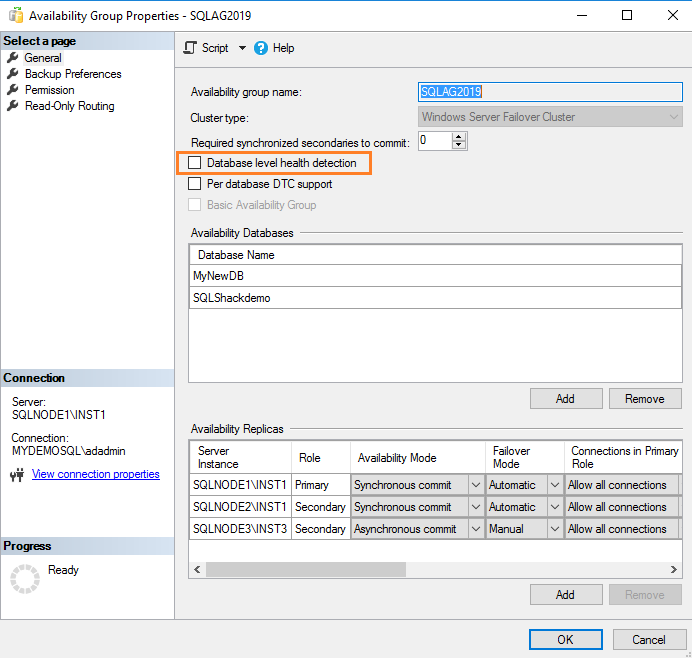This screenshot has width=692, height=658.
Task: Click the Cancel button
Action: pos(648,639)
